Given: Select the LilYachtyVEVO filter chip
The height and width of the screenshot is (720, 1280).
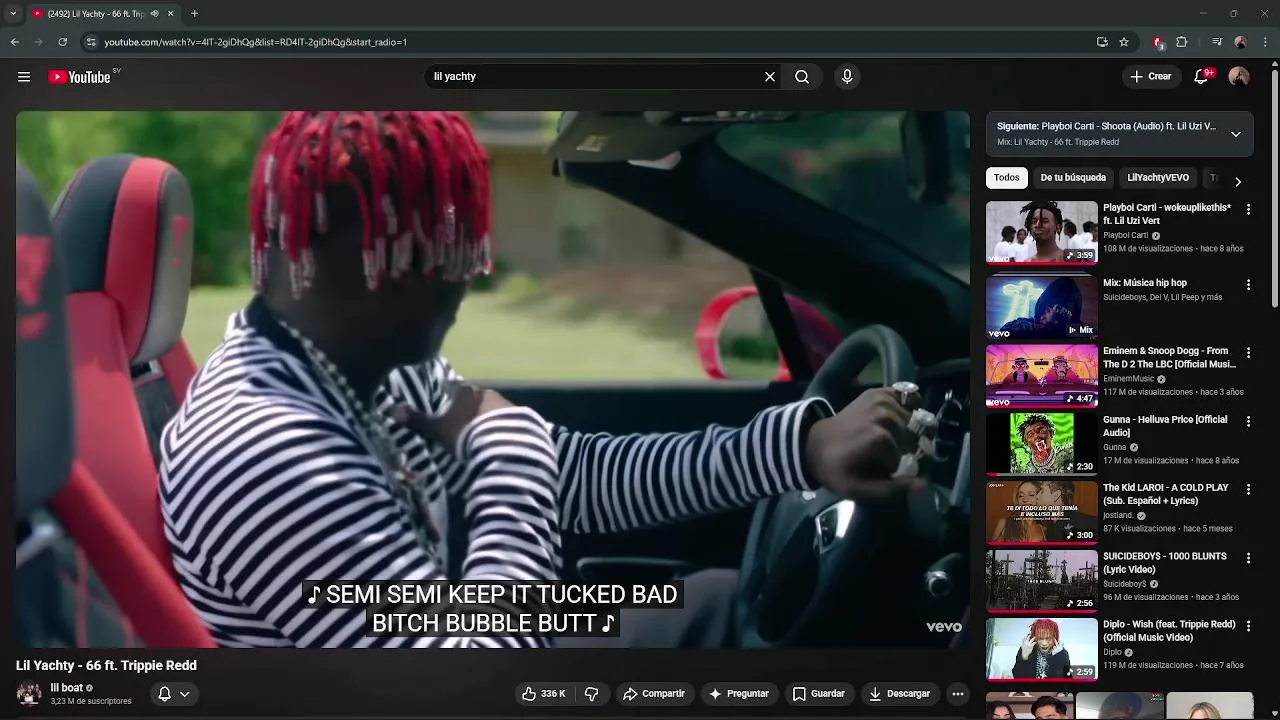Looking at the screenshot, I should [x=1158, y=178].
